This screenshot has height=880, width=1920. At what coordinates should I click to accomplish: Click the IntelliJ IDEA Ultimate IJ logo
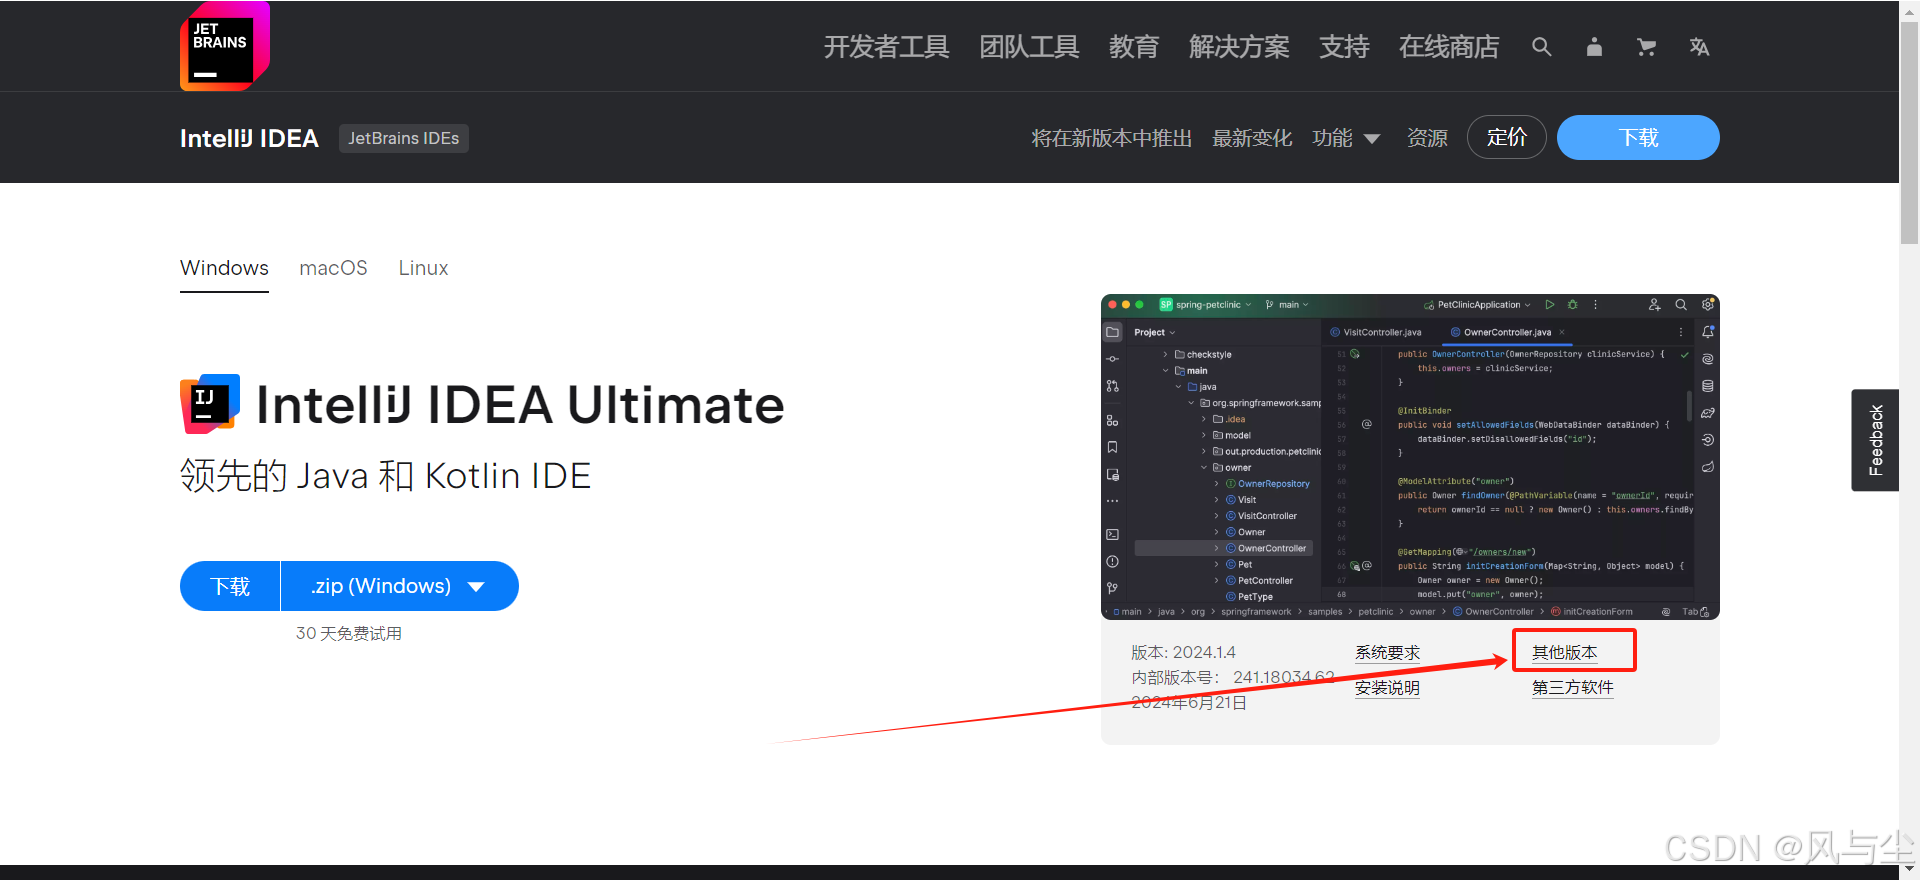[210, 404]
